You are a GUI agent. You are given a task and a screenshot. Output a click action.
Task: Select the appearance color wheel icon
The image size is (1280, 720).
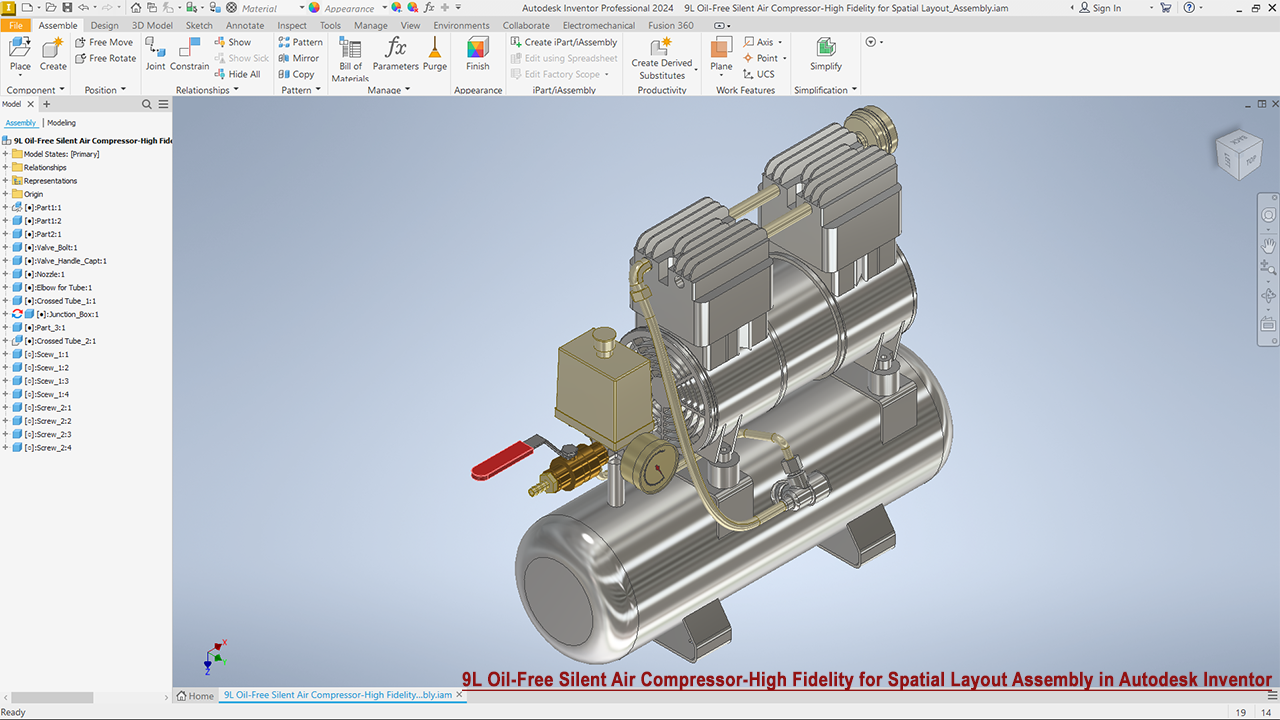(314, 8)
